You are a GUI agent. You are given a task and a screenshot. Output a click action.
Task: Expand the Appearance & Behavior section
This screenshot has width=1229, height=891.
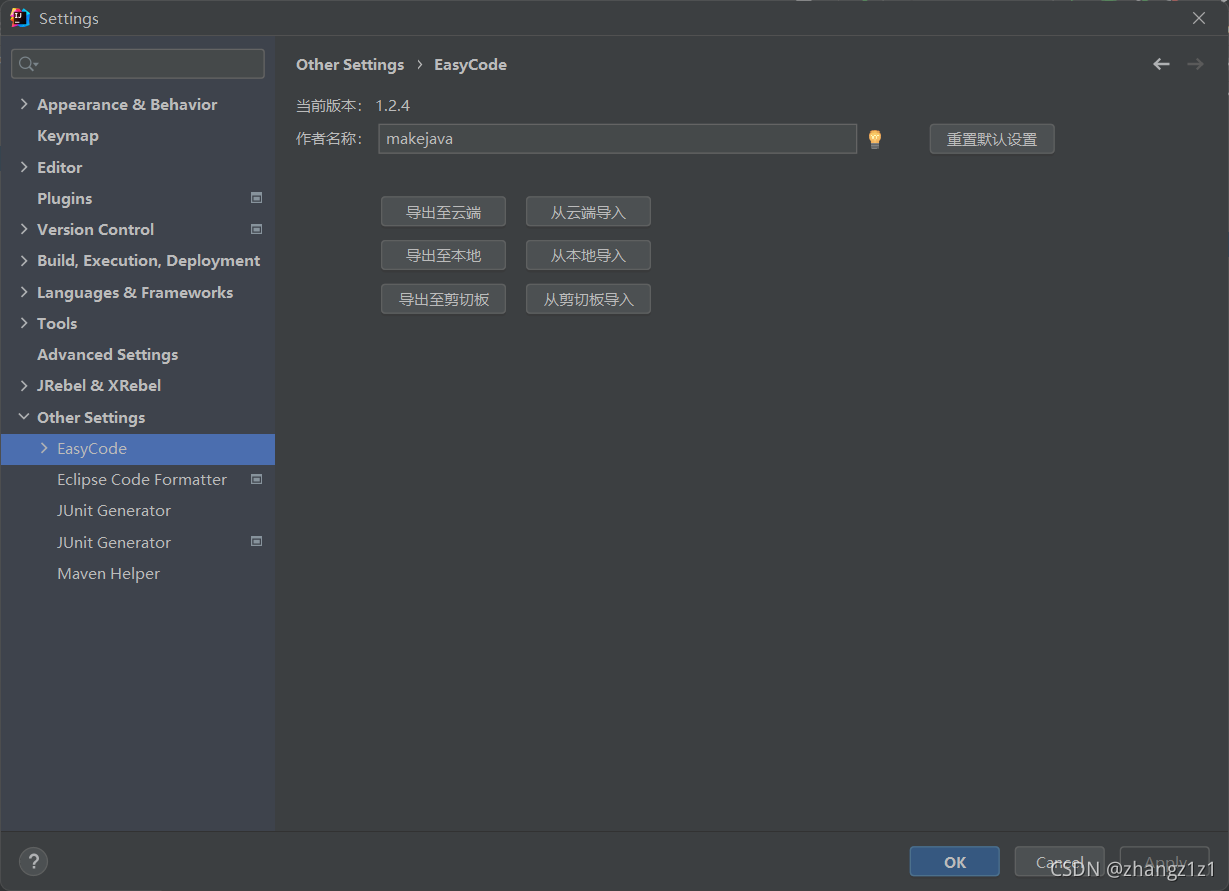24,104
